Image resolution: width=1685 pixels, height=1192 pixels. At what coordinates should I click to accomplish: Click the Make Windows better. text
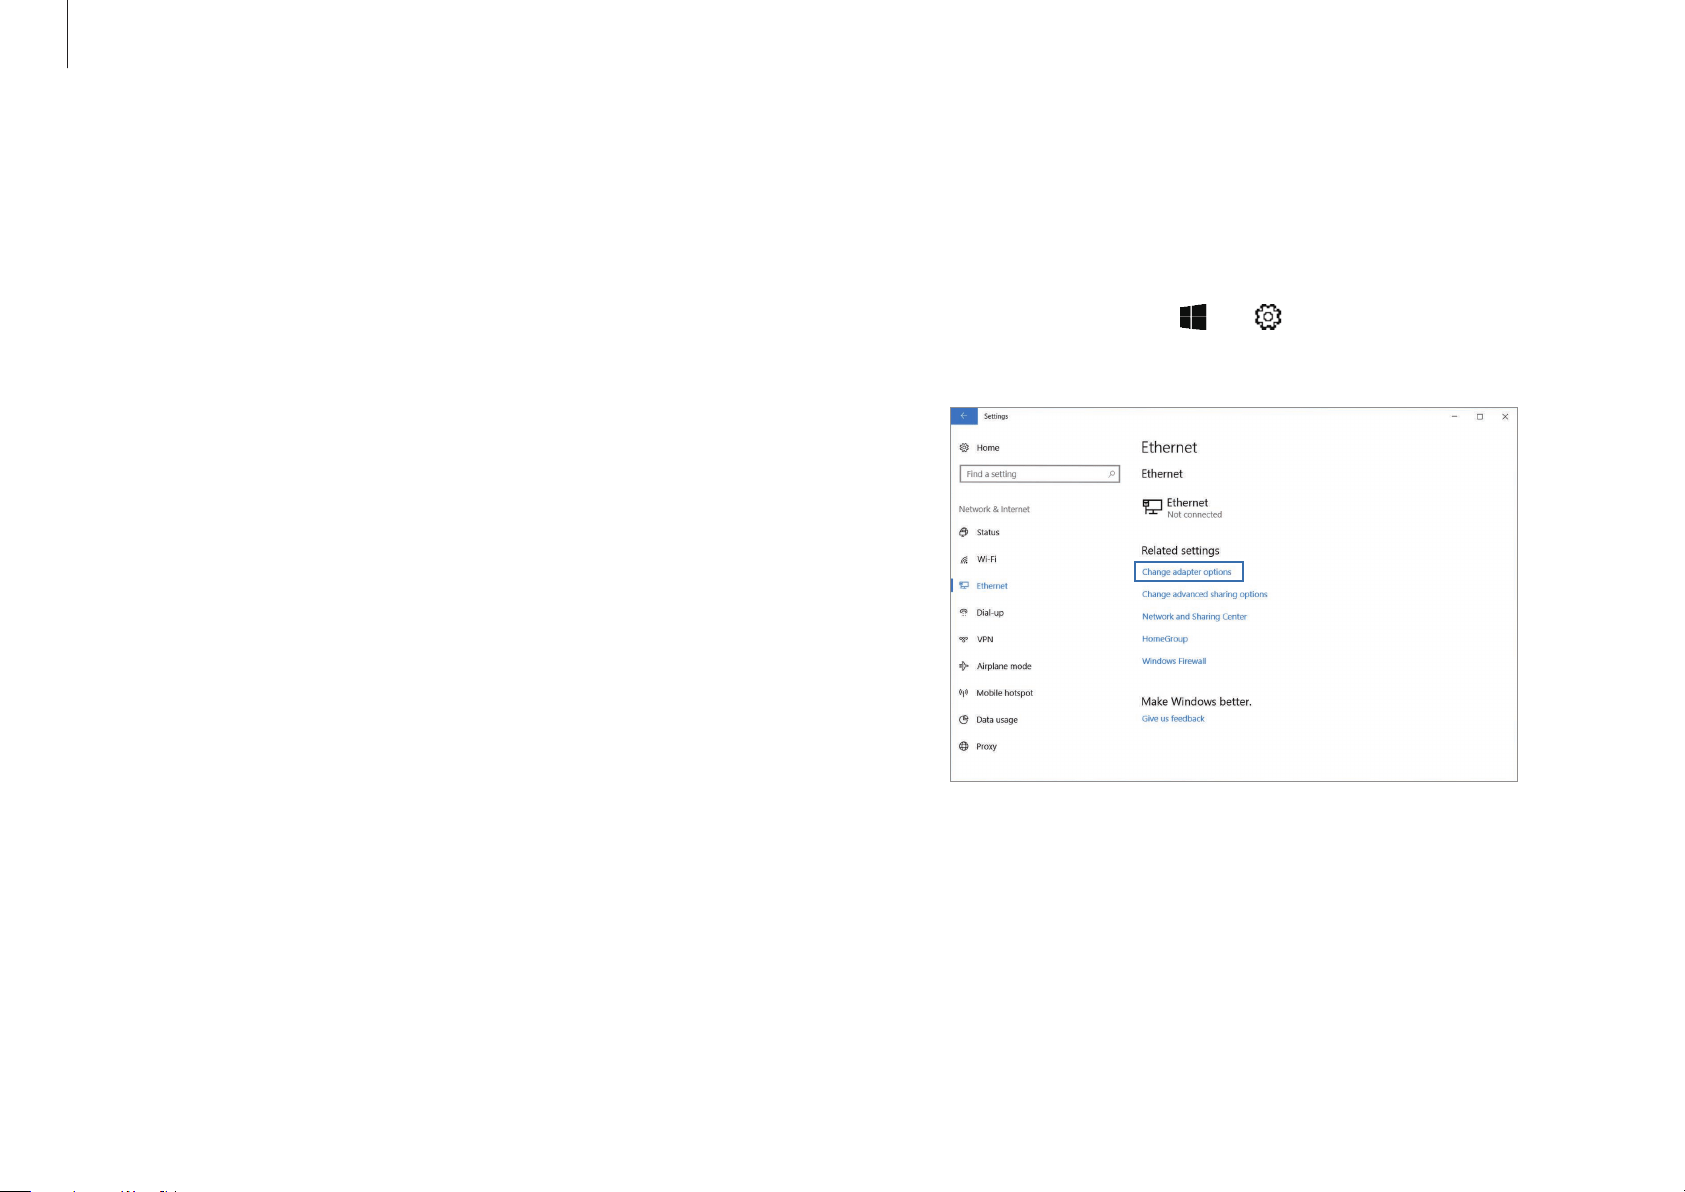coord(1197,702)
